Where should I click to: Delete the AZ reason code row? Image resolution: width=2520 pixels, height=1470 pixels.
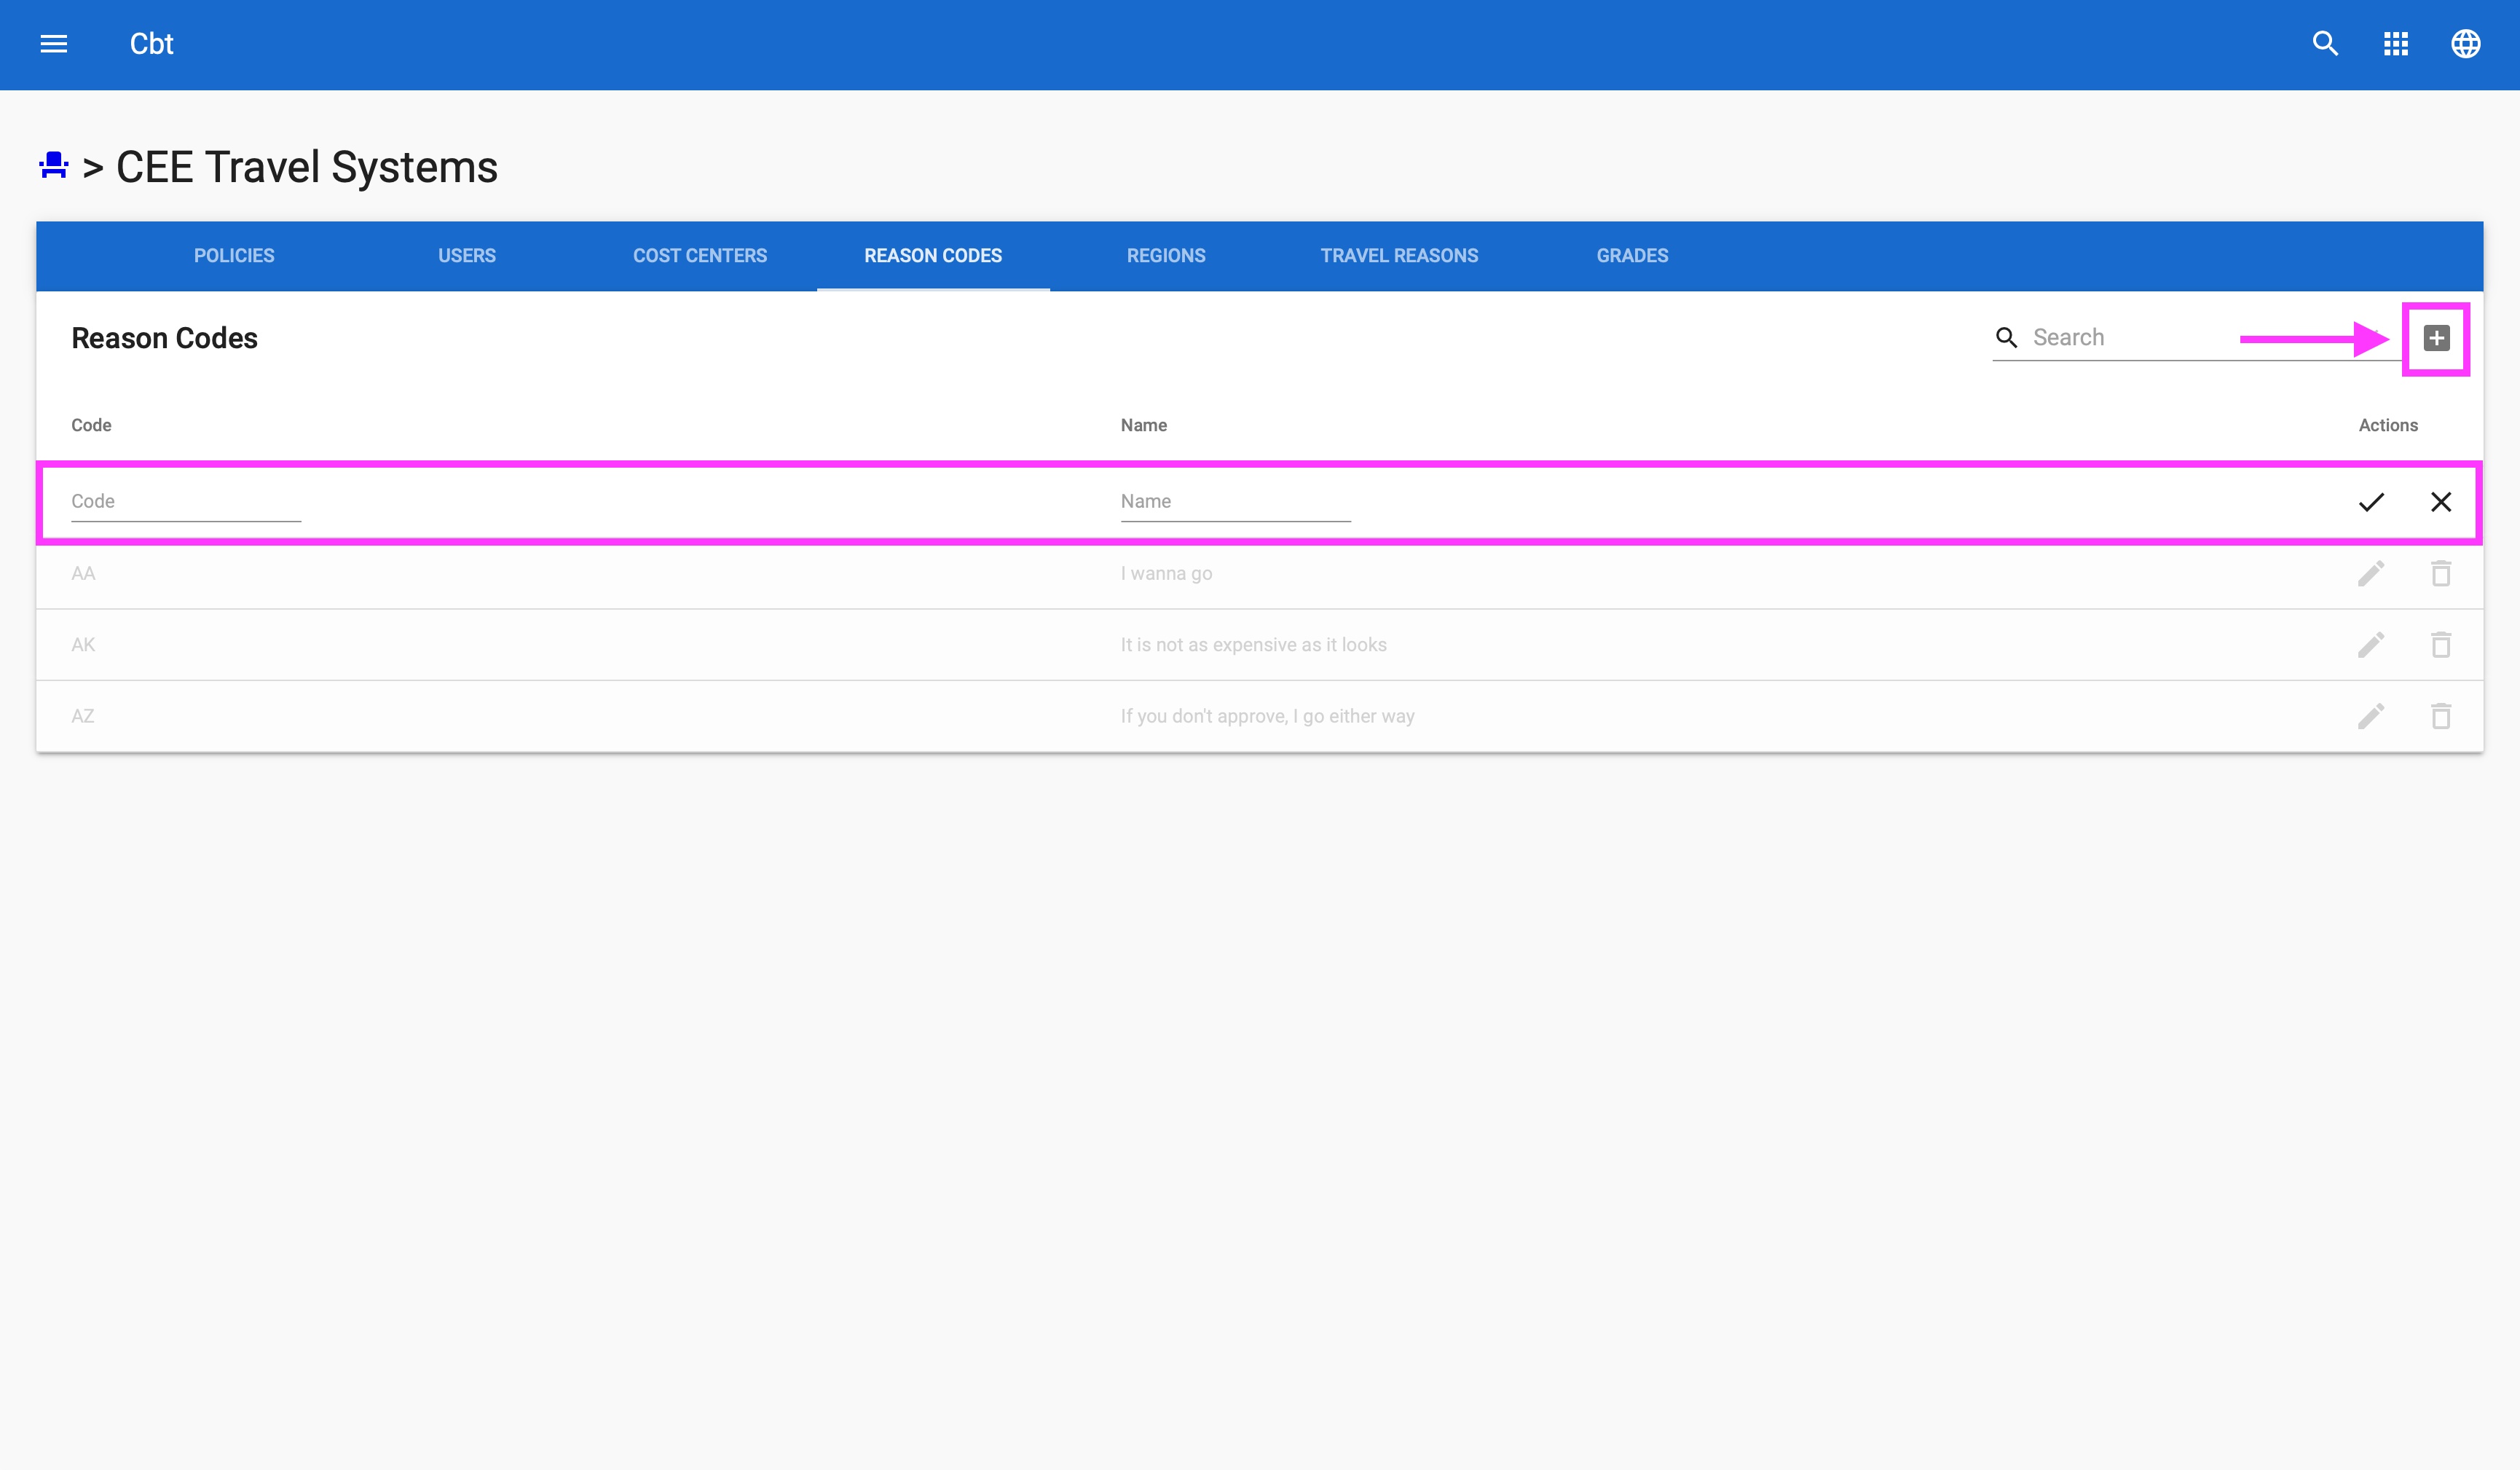(x=2441, y=716)
